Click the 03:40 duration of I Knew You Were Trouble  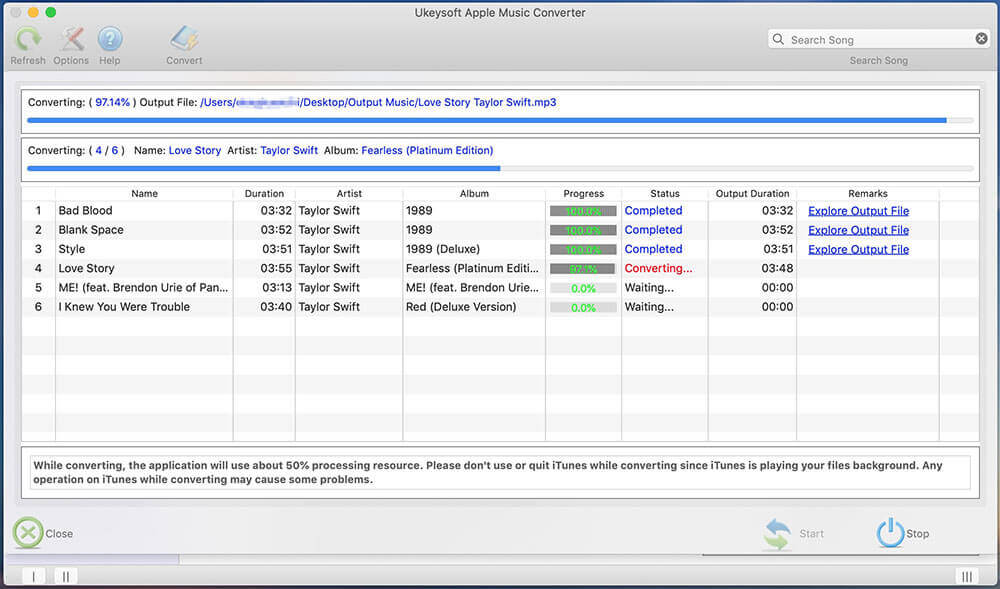click(x=276, y=307)
